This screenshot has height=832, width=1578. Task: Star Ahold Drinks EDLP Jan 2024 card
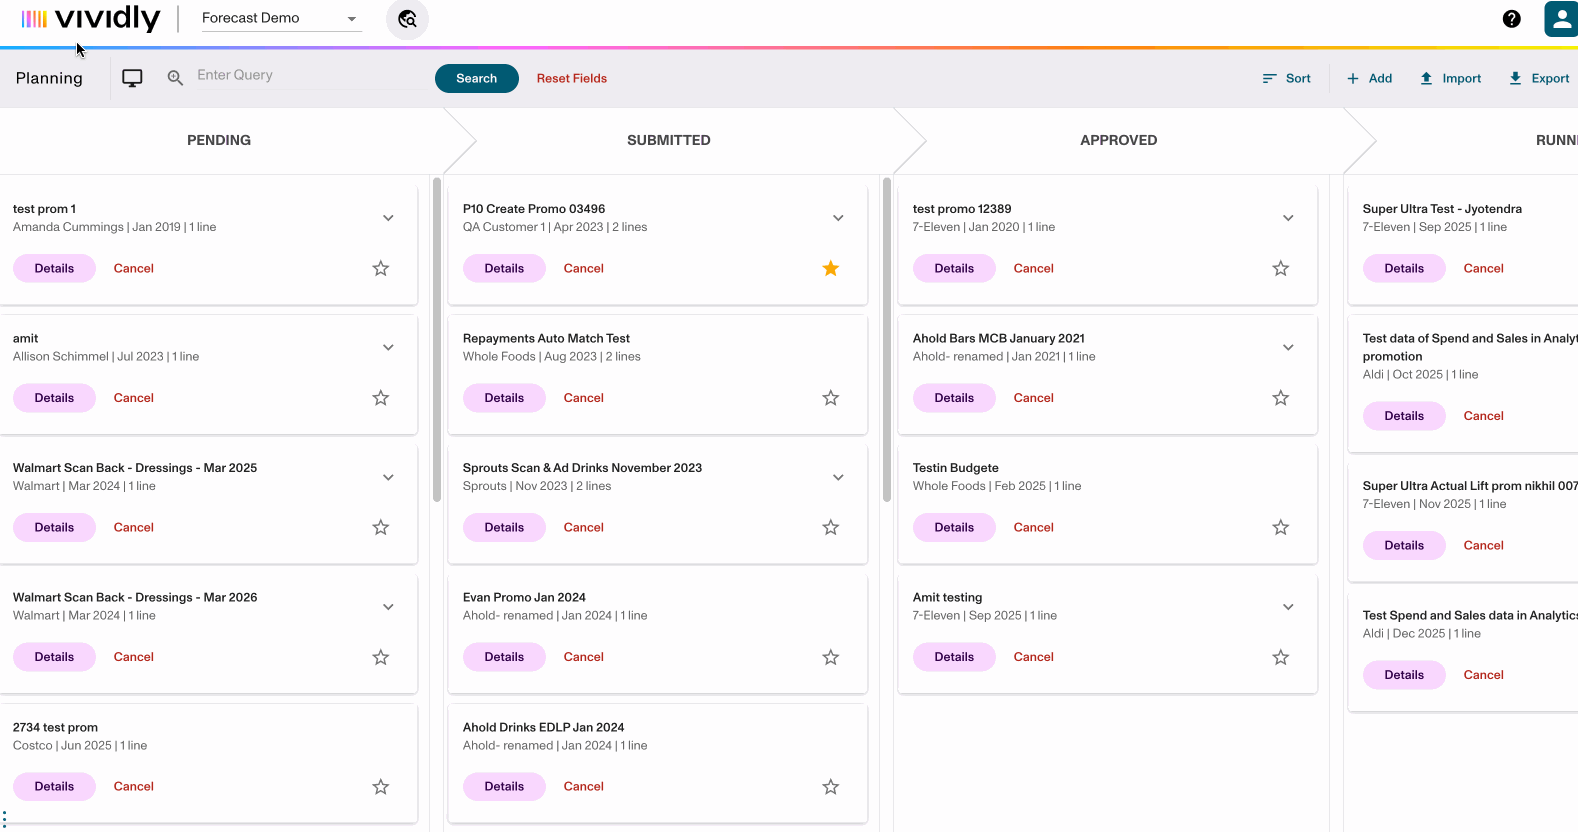click(831, 787)
